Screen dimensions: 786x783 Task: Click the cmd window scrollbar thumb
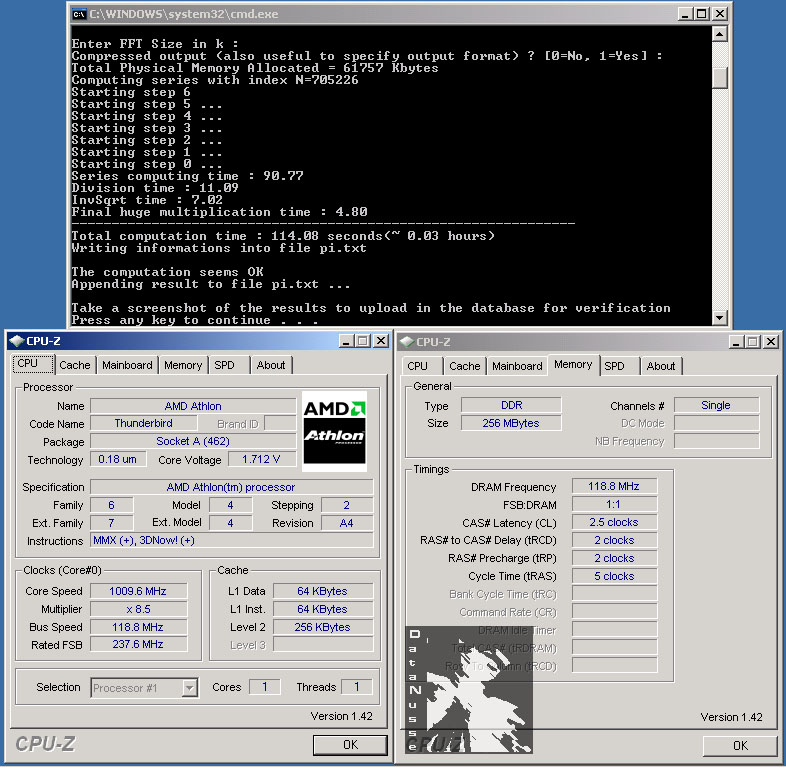[720, 78]
